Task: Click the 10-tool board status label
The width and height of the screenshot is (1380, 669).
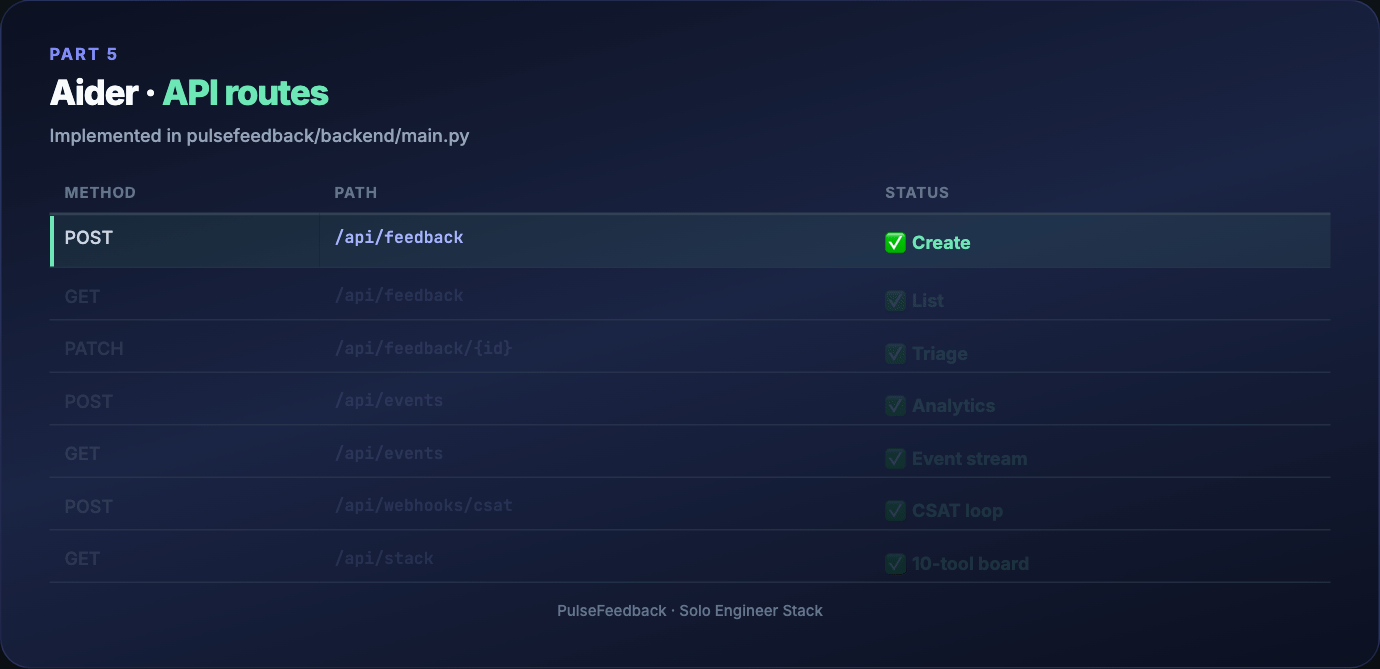Action: coord(970,564)
